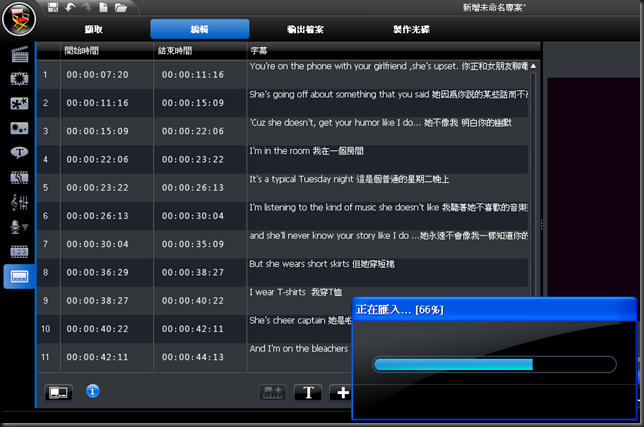The image size is (644, 427).
Task: Click start time 00:00:07:20
Action: 97,75
